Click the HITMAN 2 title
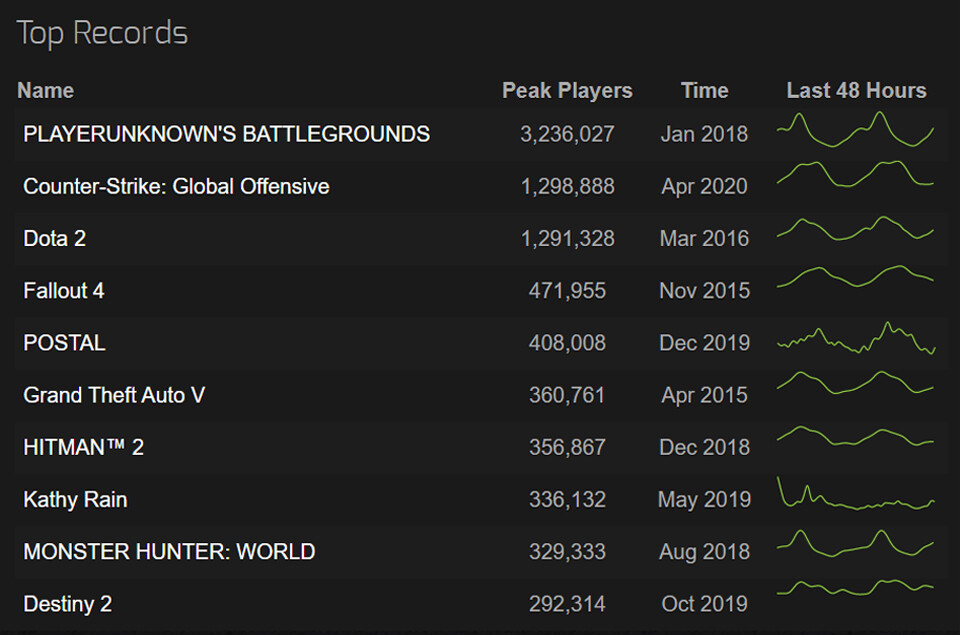960x635 pixels. [83, 447]
